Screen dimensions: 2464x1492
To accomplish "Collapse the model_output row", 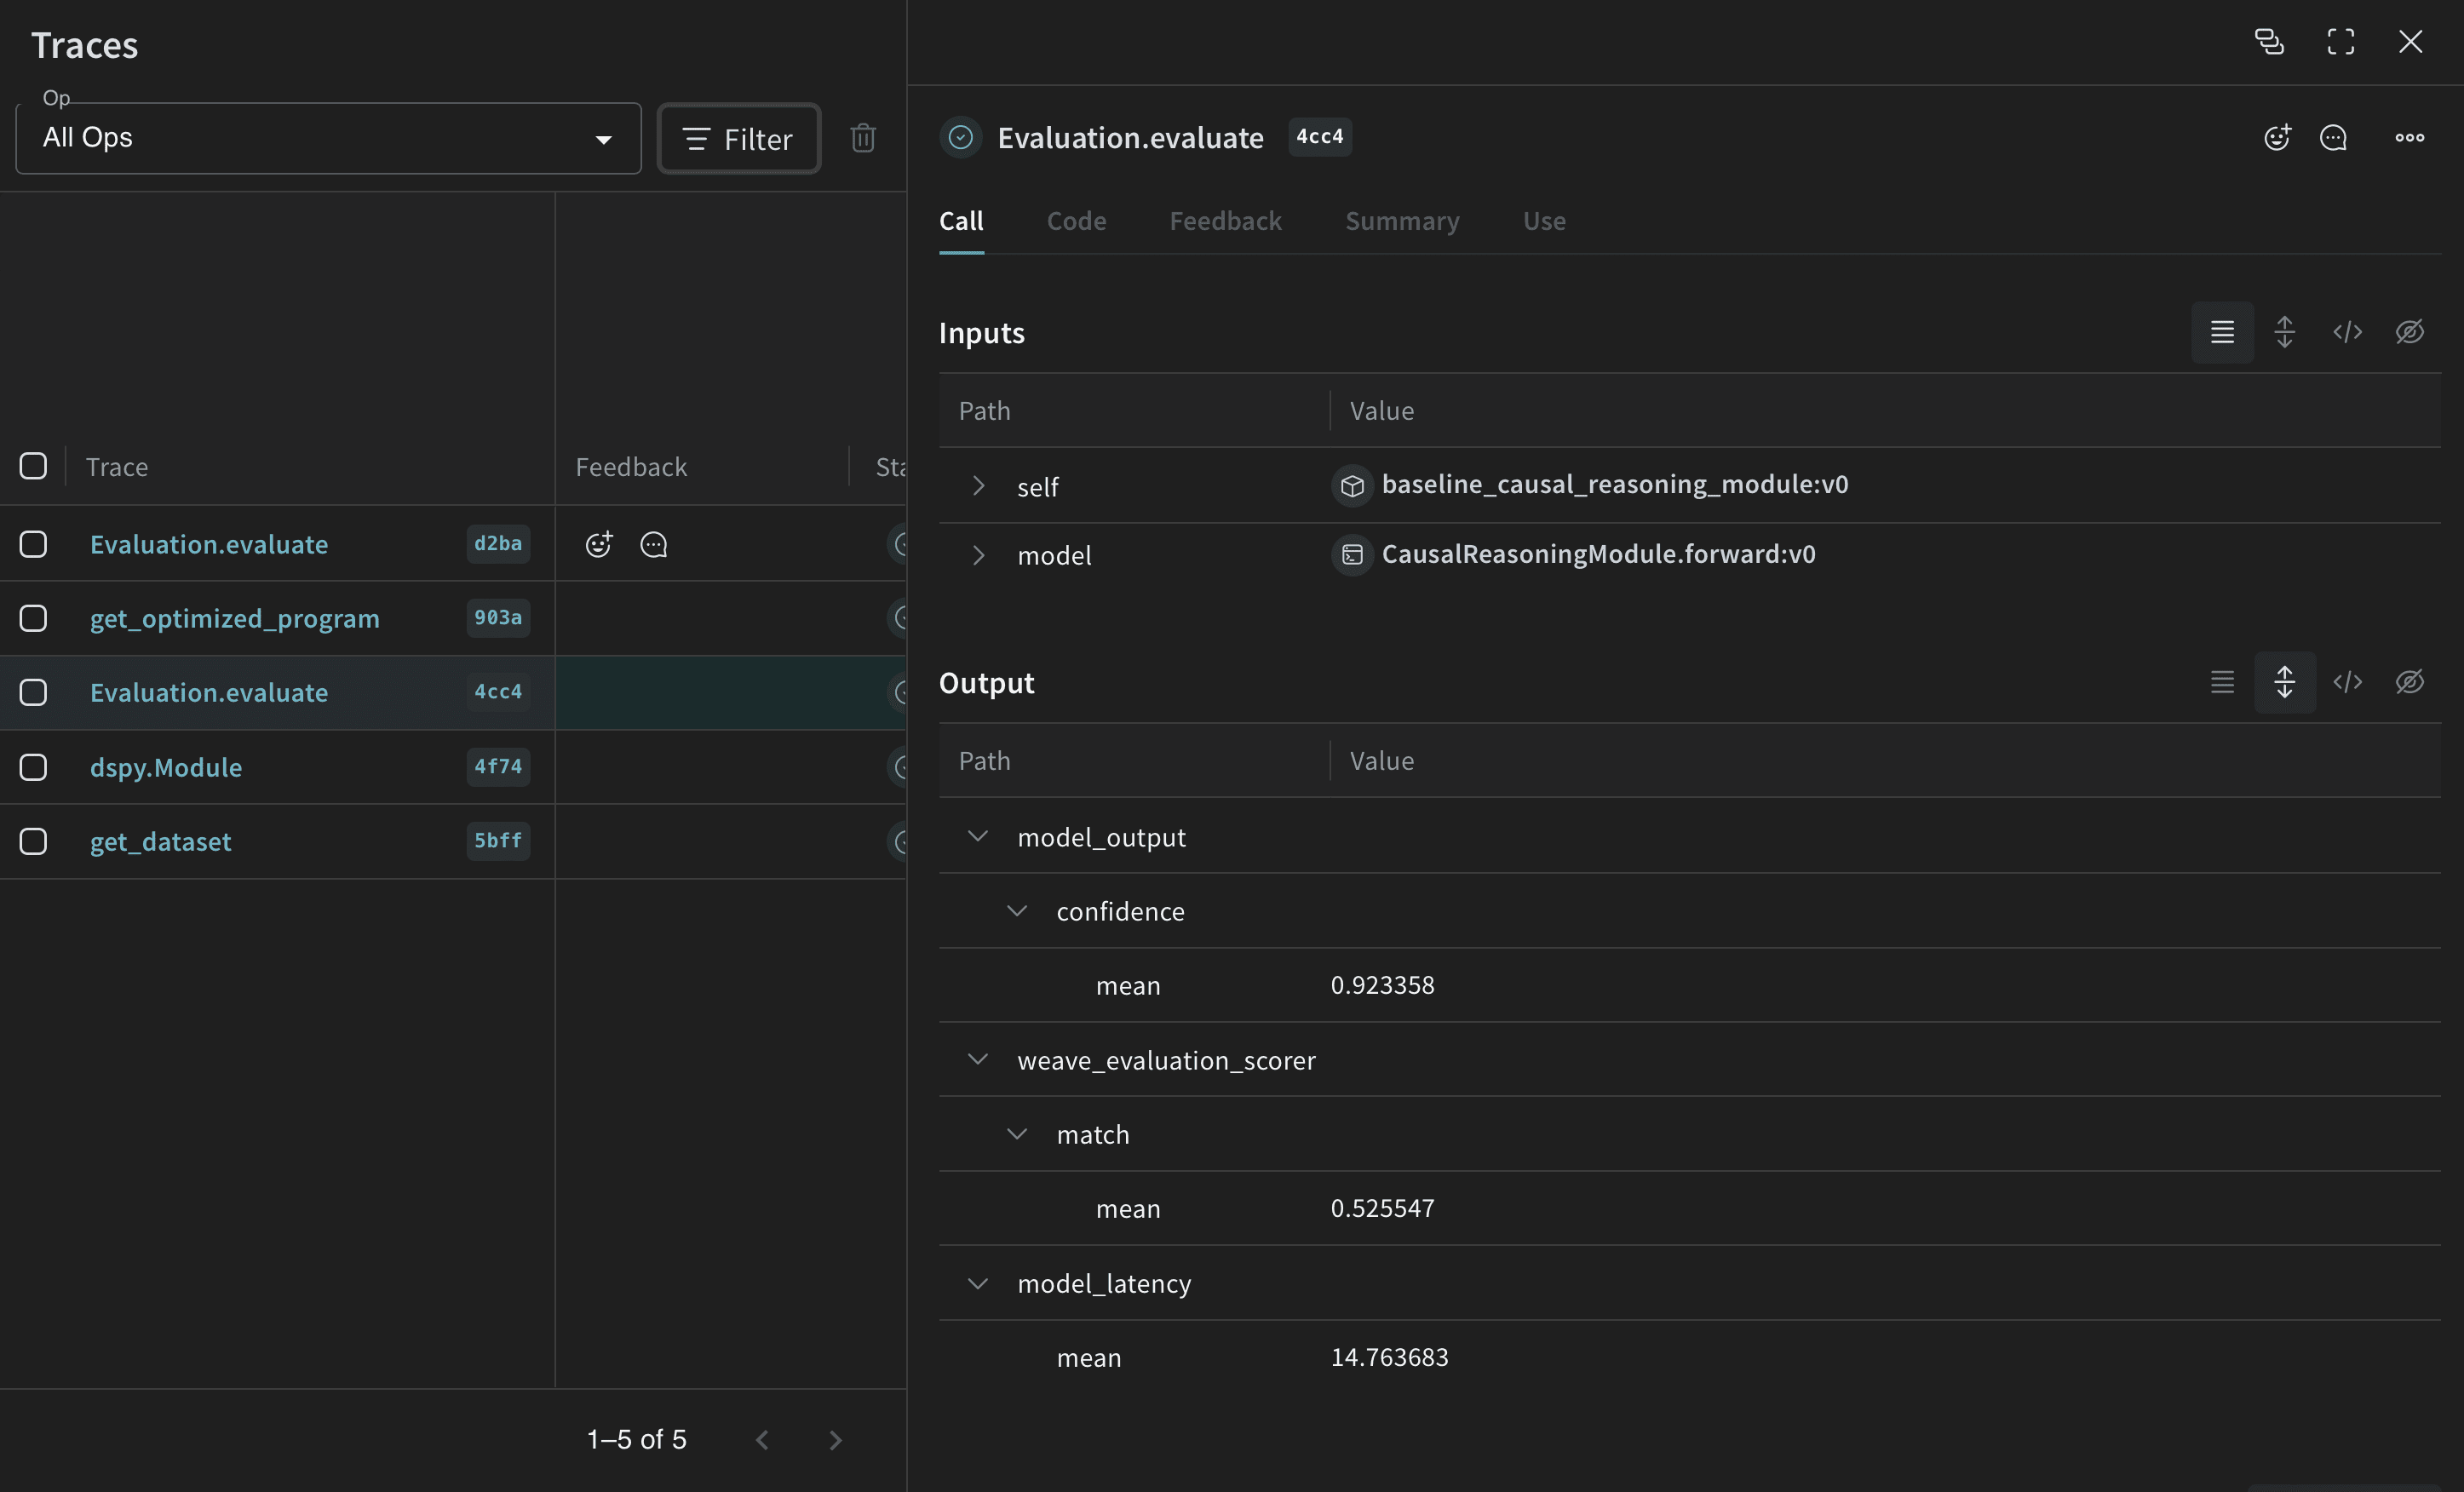I will [978, 836].
